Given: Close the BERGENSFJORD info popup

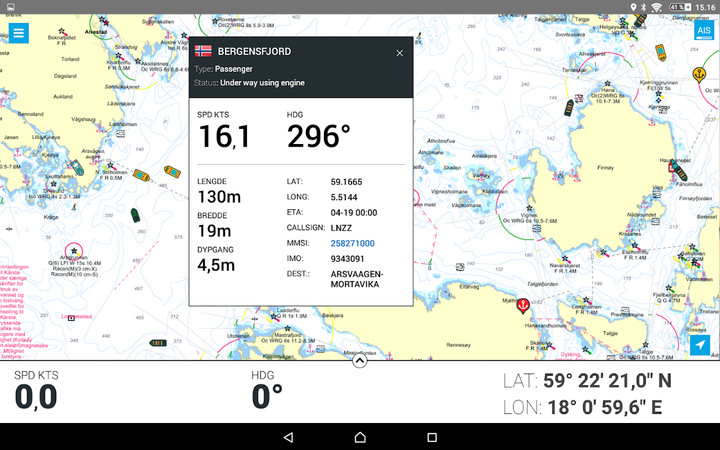Looking at the screenshot, I should (400, 53).
